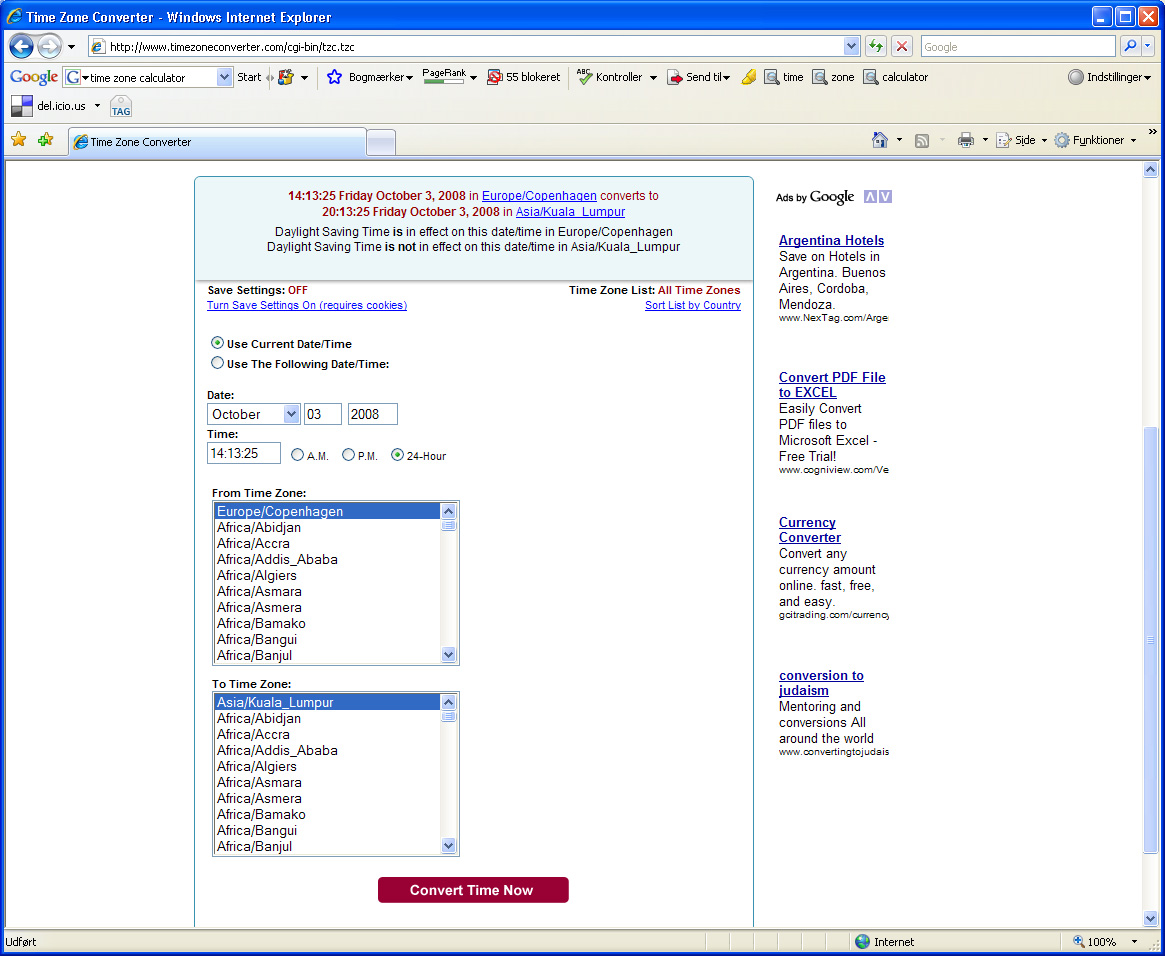Image resolution: width=1165 pixels, height=956 pixels.
Task: Click the Add to Favorites icon
Action: (x=45, y=139)
